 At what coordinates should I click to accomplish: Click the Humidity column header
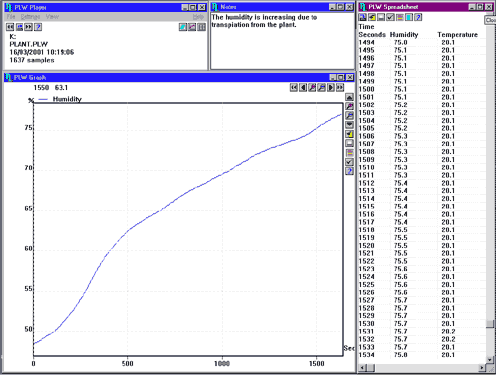point(404,35)
